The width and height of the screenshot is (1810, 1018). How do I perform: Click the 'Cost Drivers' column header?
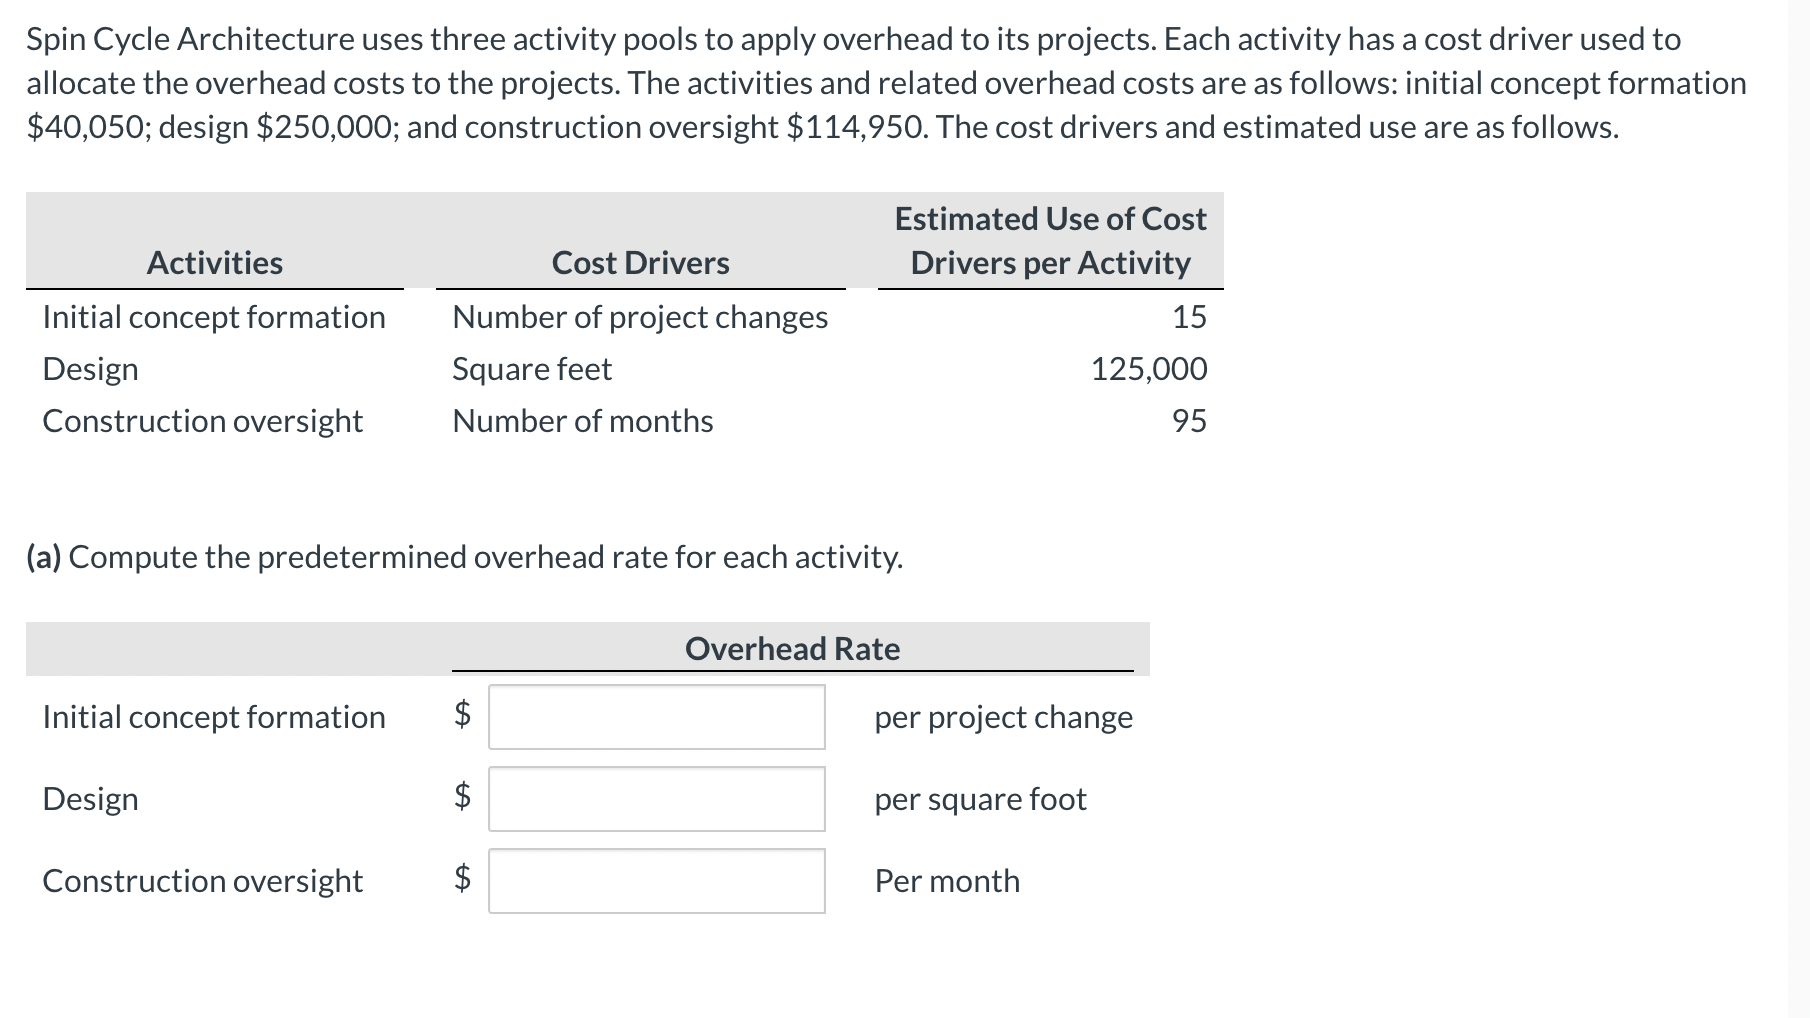(x=641, y=263)
